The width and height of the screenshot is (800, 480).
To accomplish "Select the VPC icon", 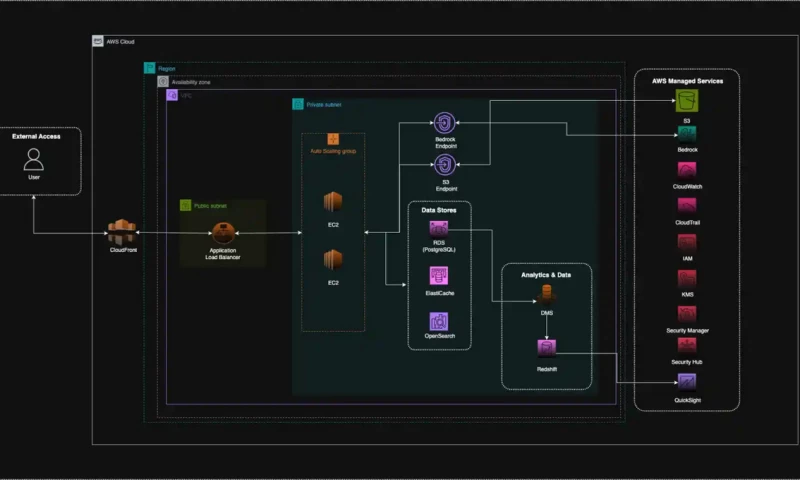I will point(172,95).
